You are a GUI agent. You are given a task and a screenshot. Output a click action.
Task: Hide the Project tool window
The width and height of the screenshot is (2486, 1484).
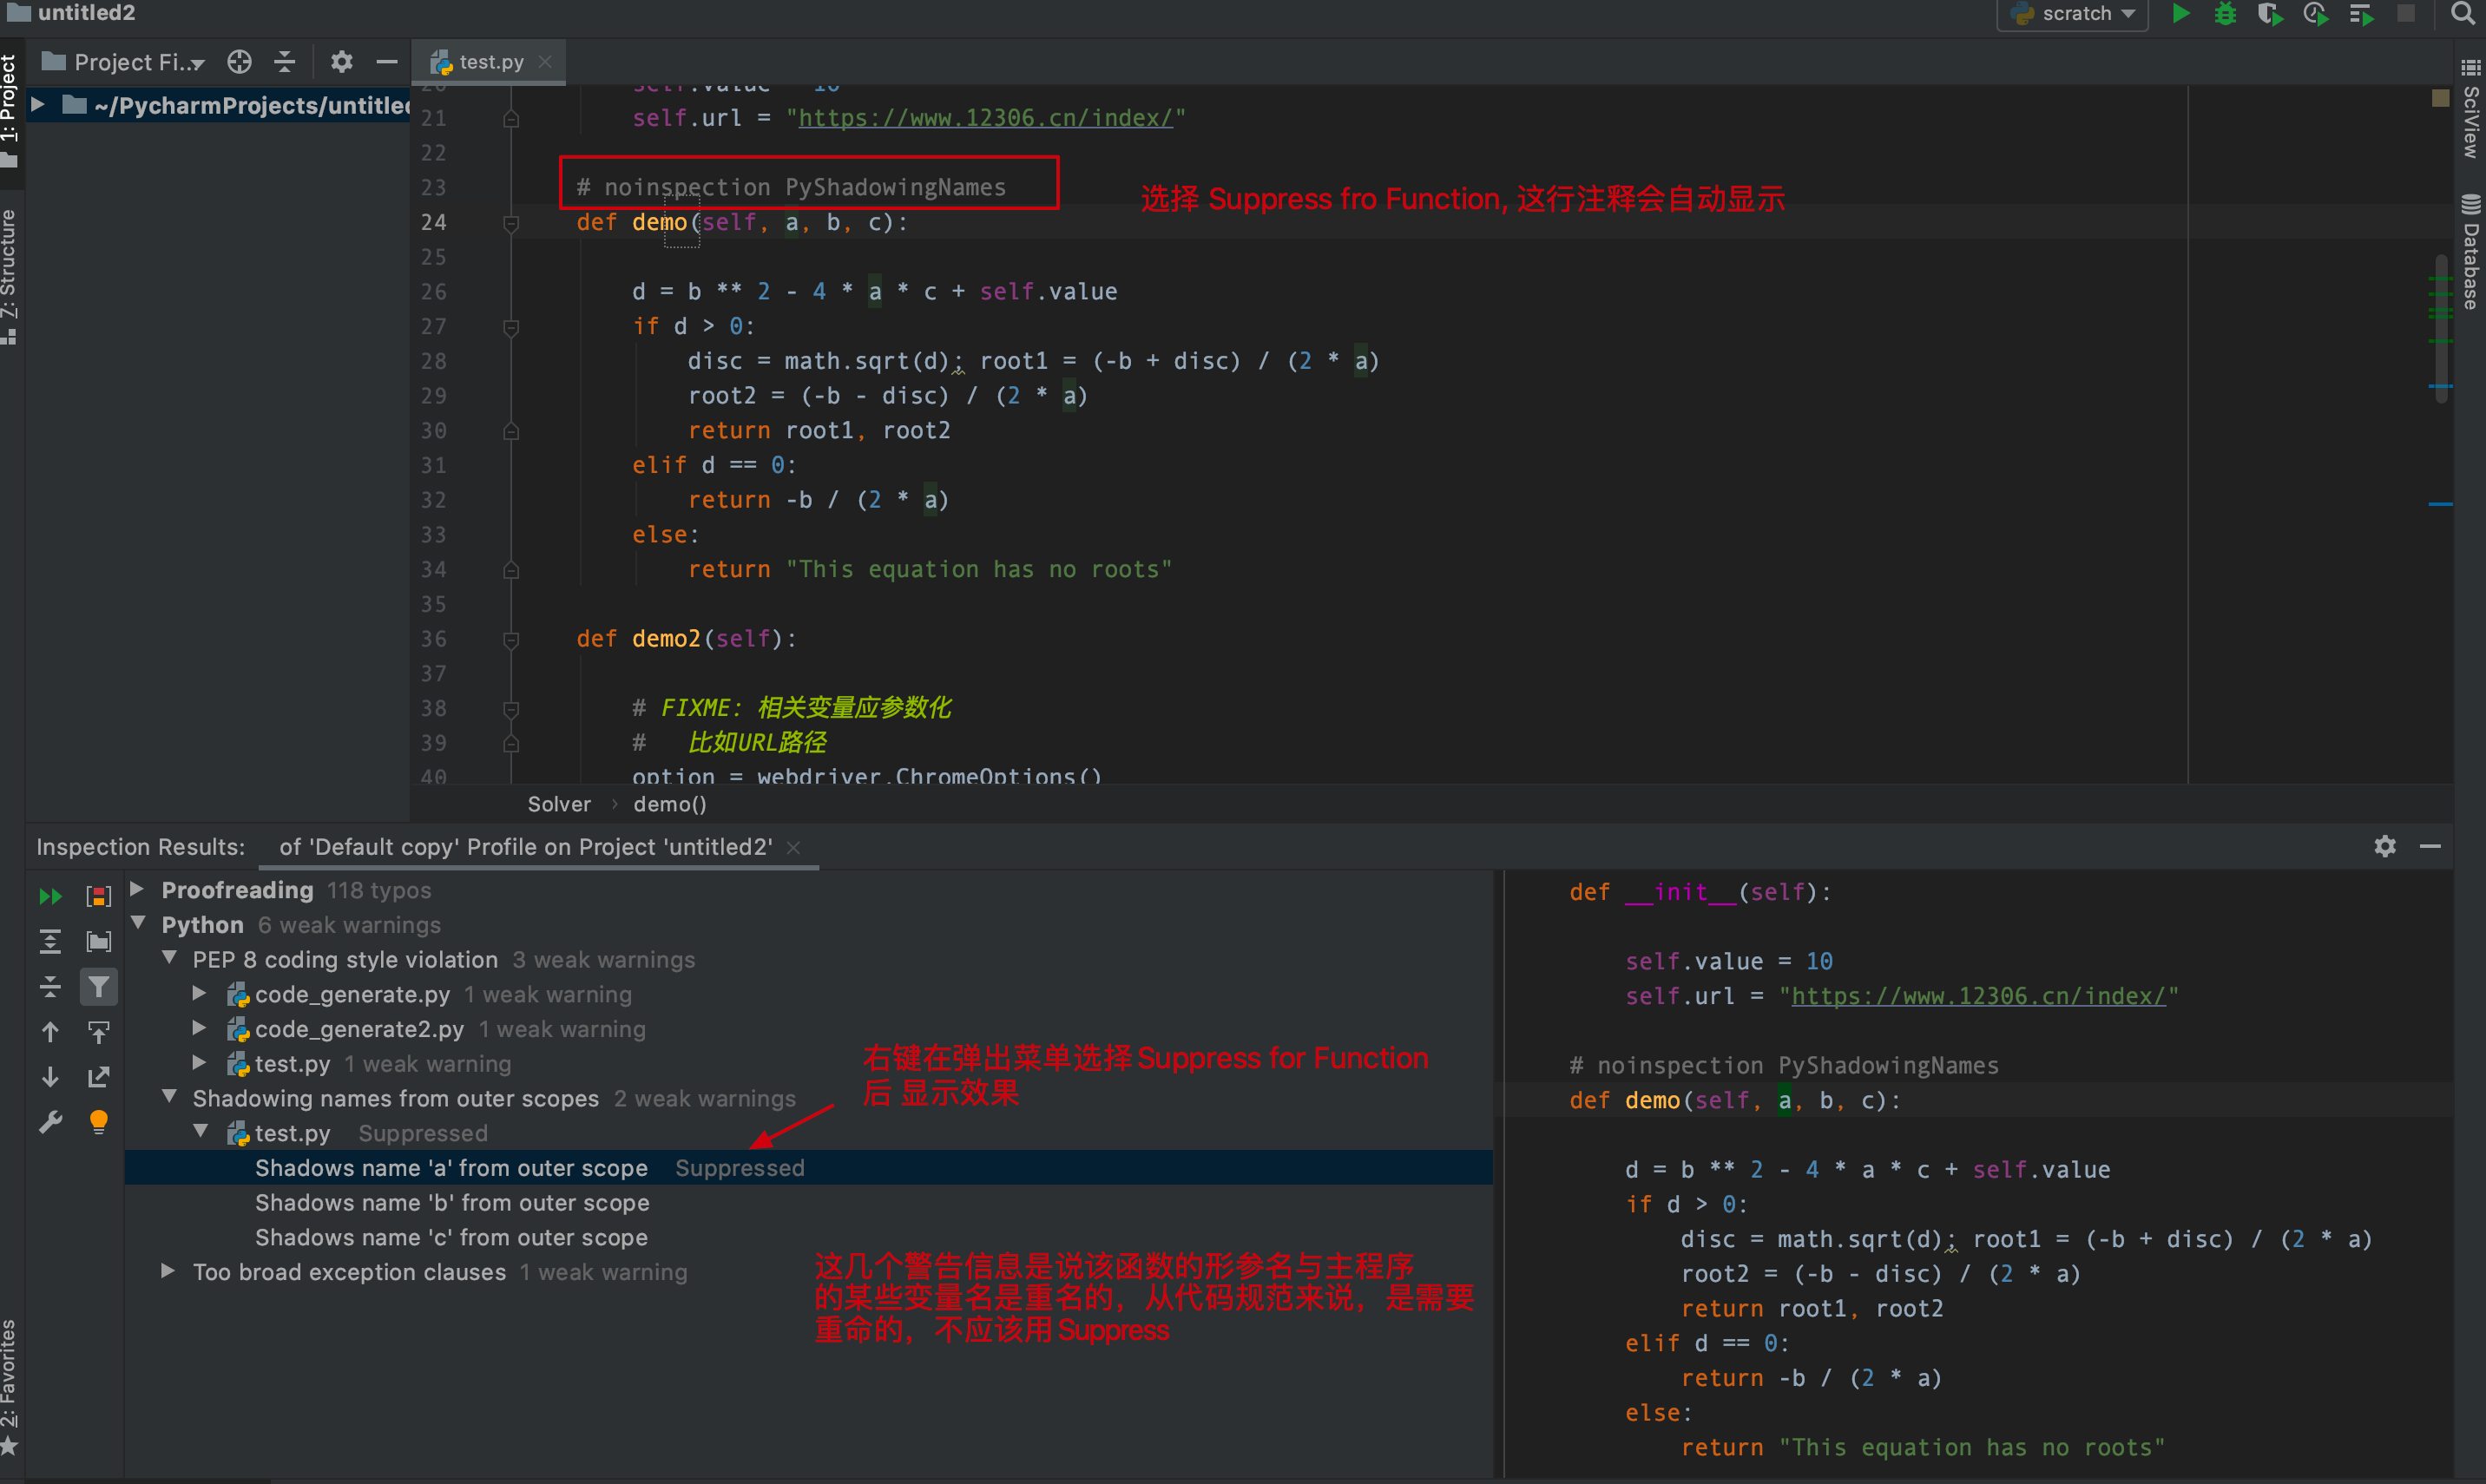(x=387, y=62)
